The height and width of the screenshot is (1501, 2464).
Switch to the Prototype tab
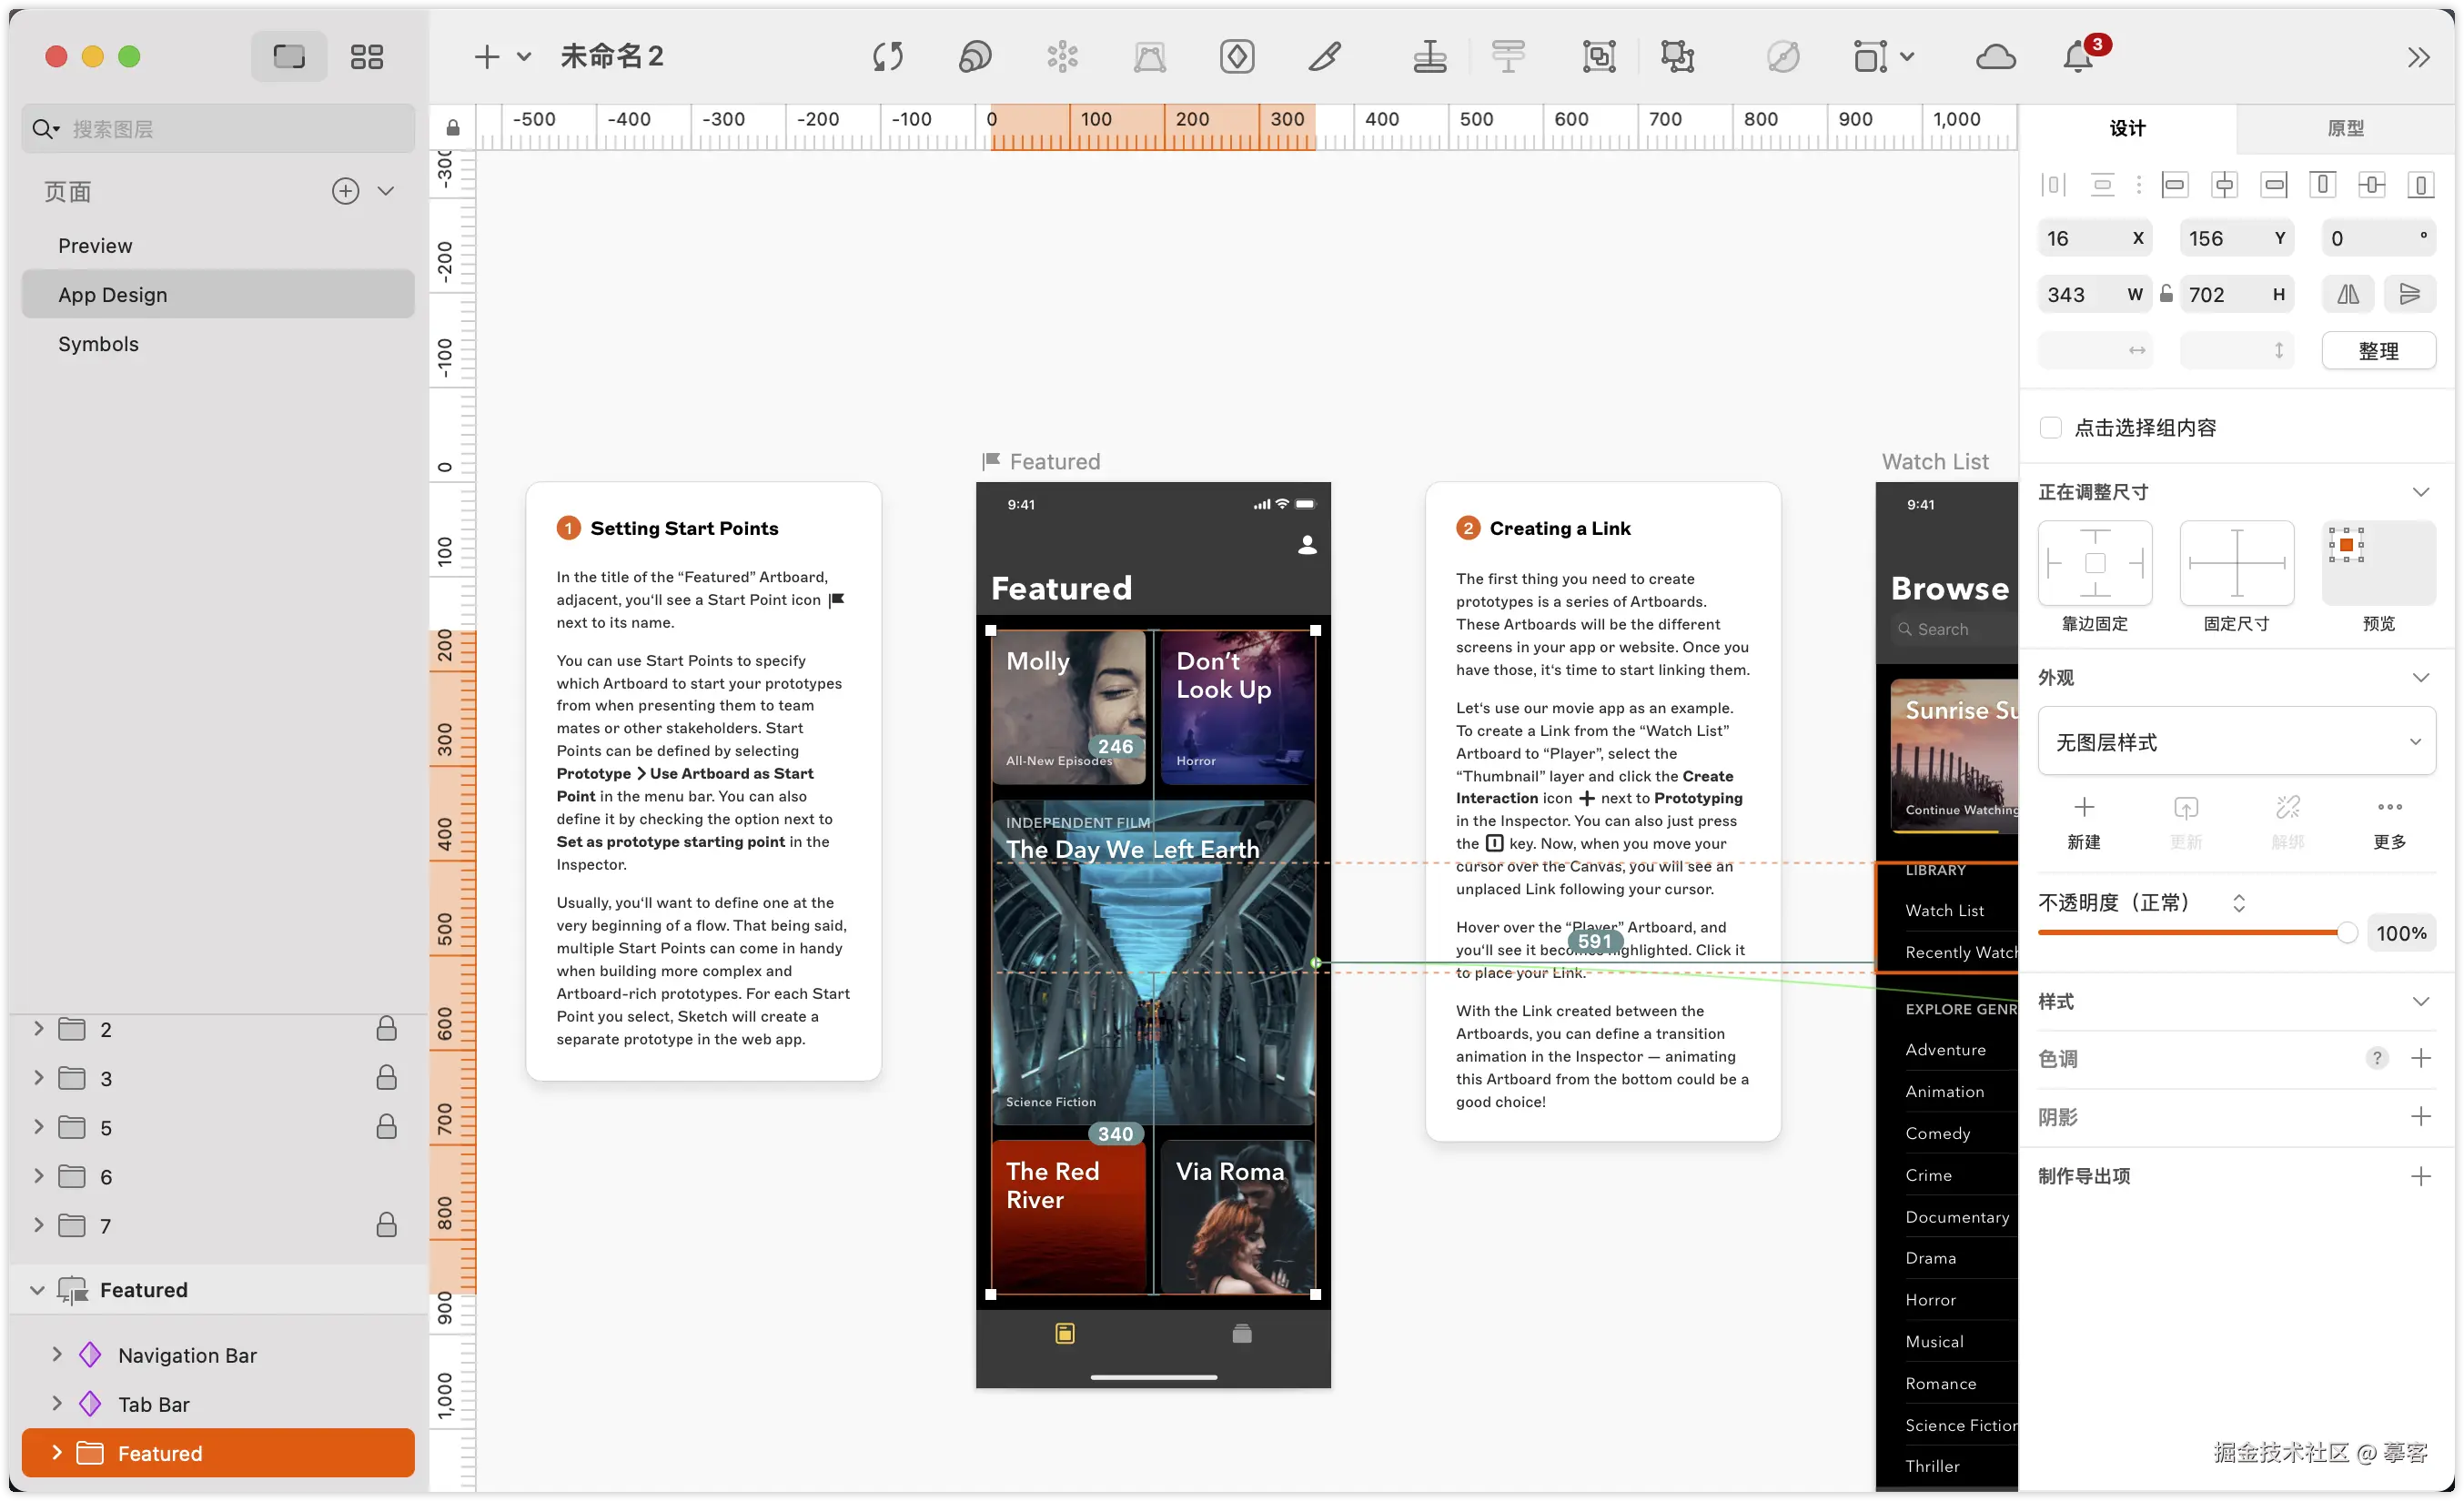[x=2345, y=128]
